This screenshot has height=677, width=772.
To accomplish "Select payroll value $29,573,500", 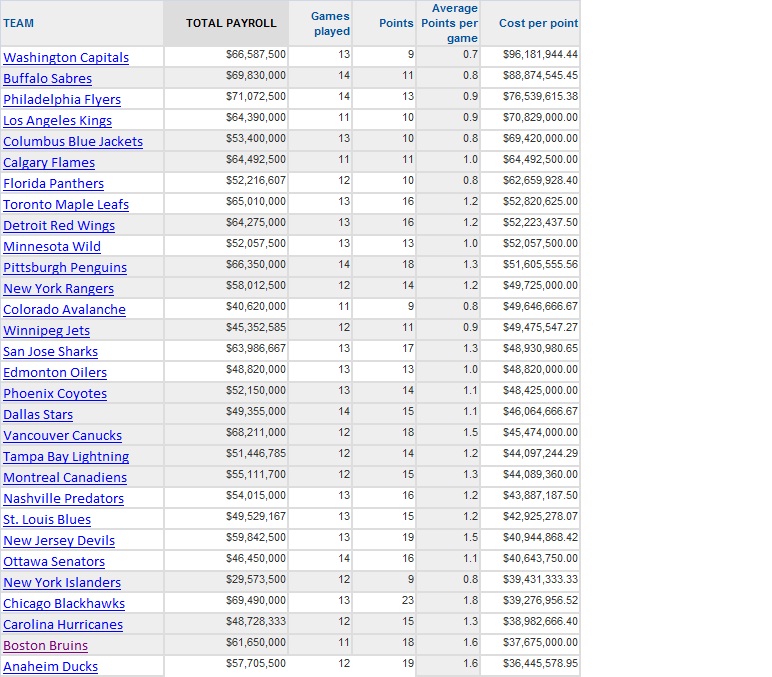I will click(x=256, y=579).
